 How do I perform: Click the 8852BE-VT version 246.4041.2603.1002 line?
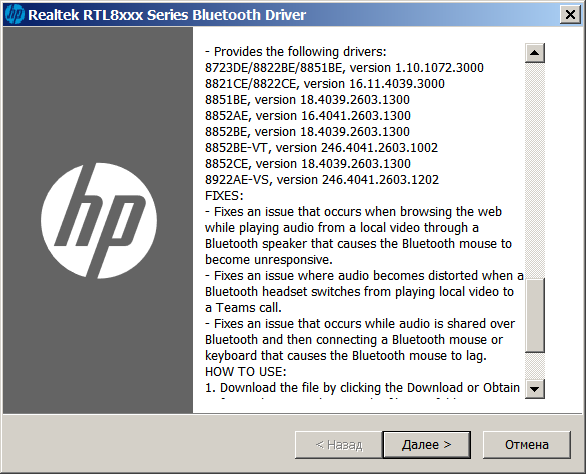321,148
